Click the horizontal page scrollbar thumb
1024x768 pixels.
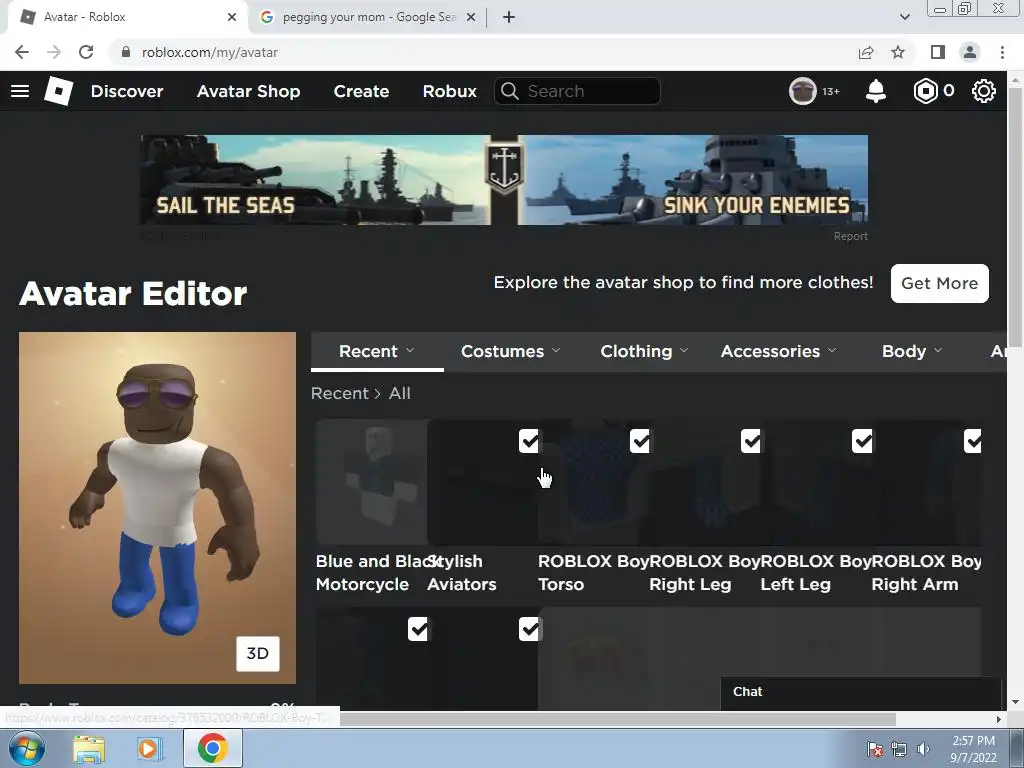pyautogui.click(x=617, y=719)
